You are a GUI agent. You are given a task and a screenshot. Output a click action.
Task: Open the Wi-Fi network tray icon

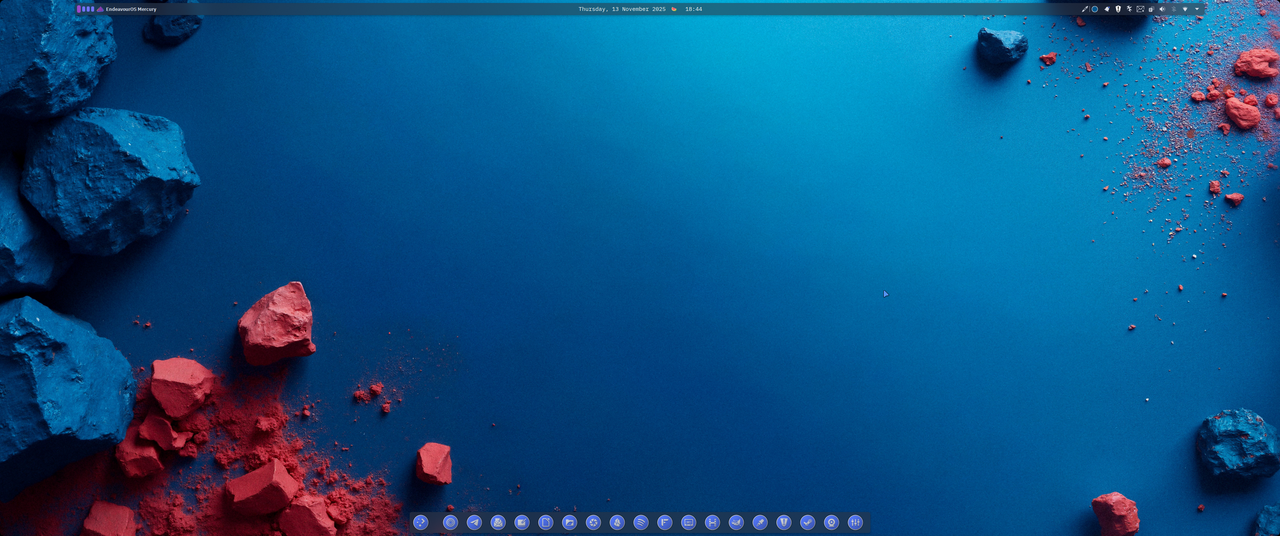coord(1185,9)
